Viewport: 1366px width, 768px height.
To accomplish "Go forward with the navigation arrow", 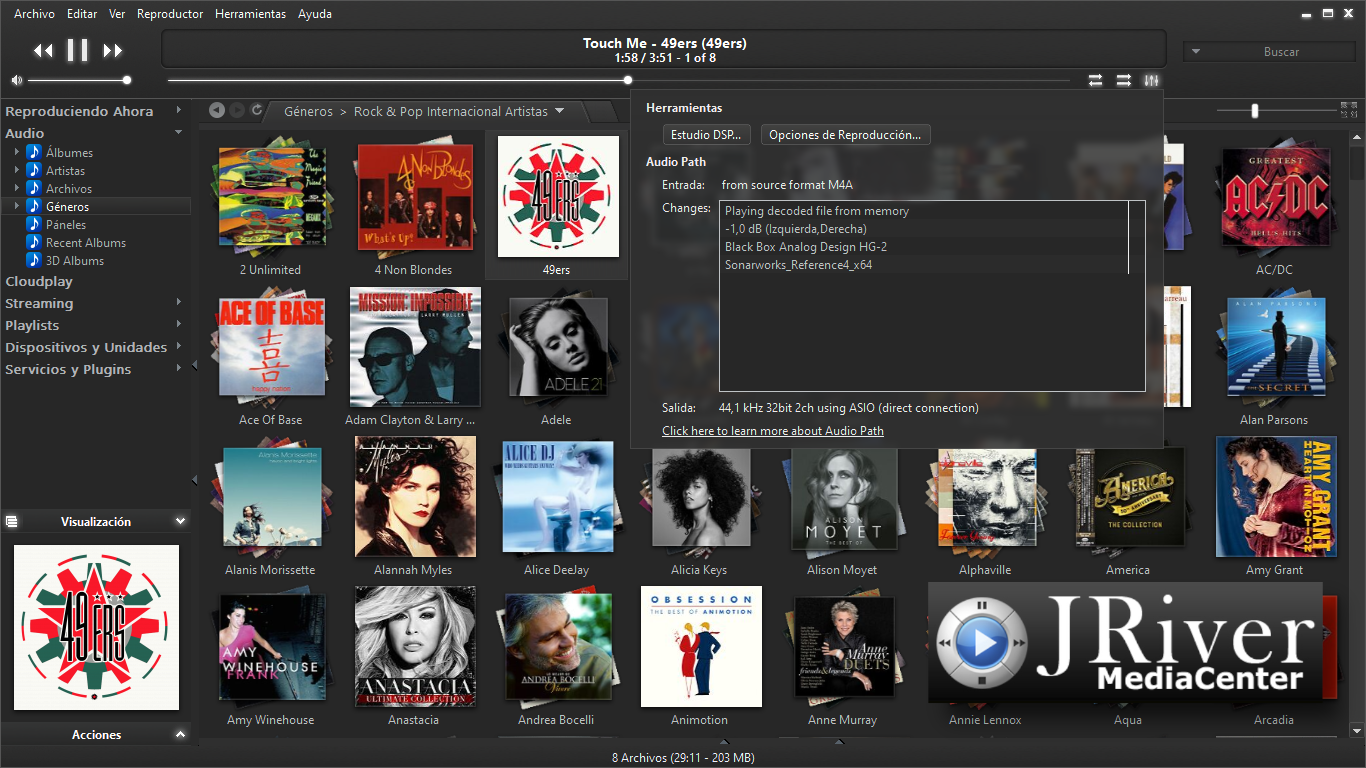I will click(x=237, y=110).
